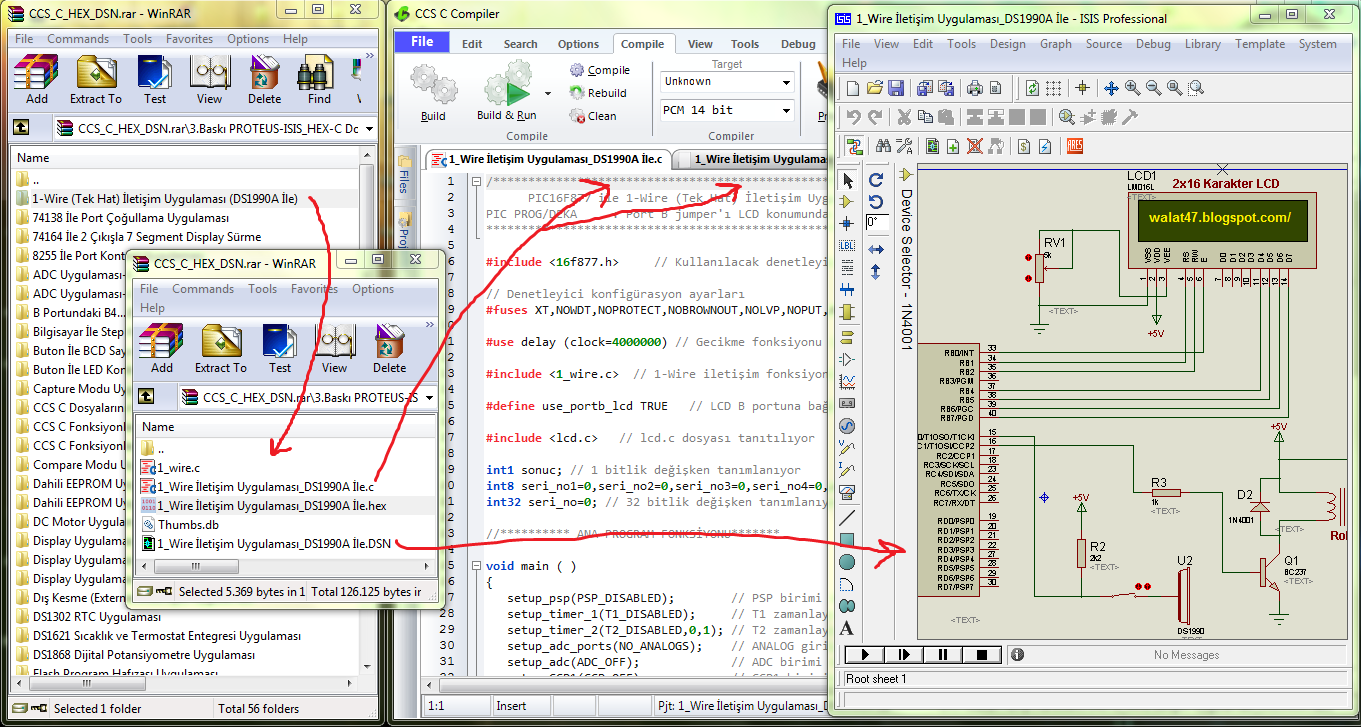Open Favorites menu in front WinRAR window
This screenshot has width=1361, height=727.
point(314,289)
